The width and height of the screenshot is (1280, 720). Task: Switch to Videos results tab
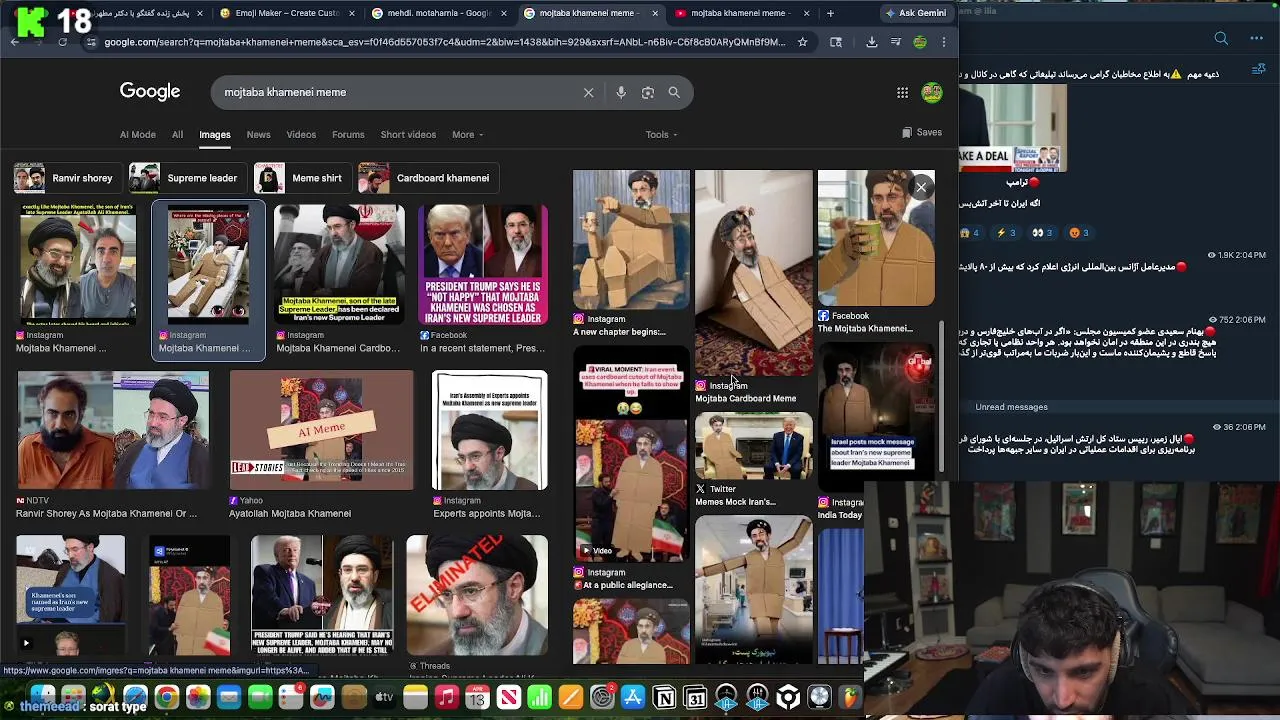301,134
